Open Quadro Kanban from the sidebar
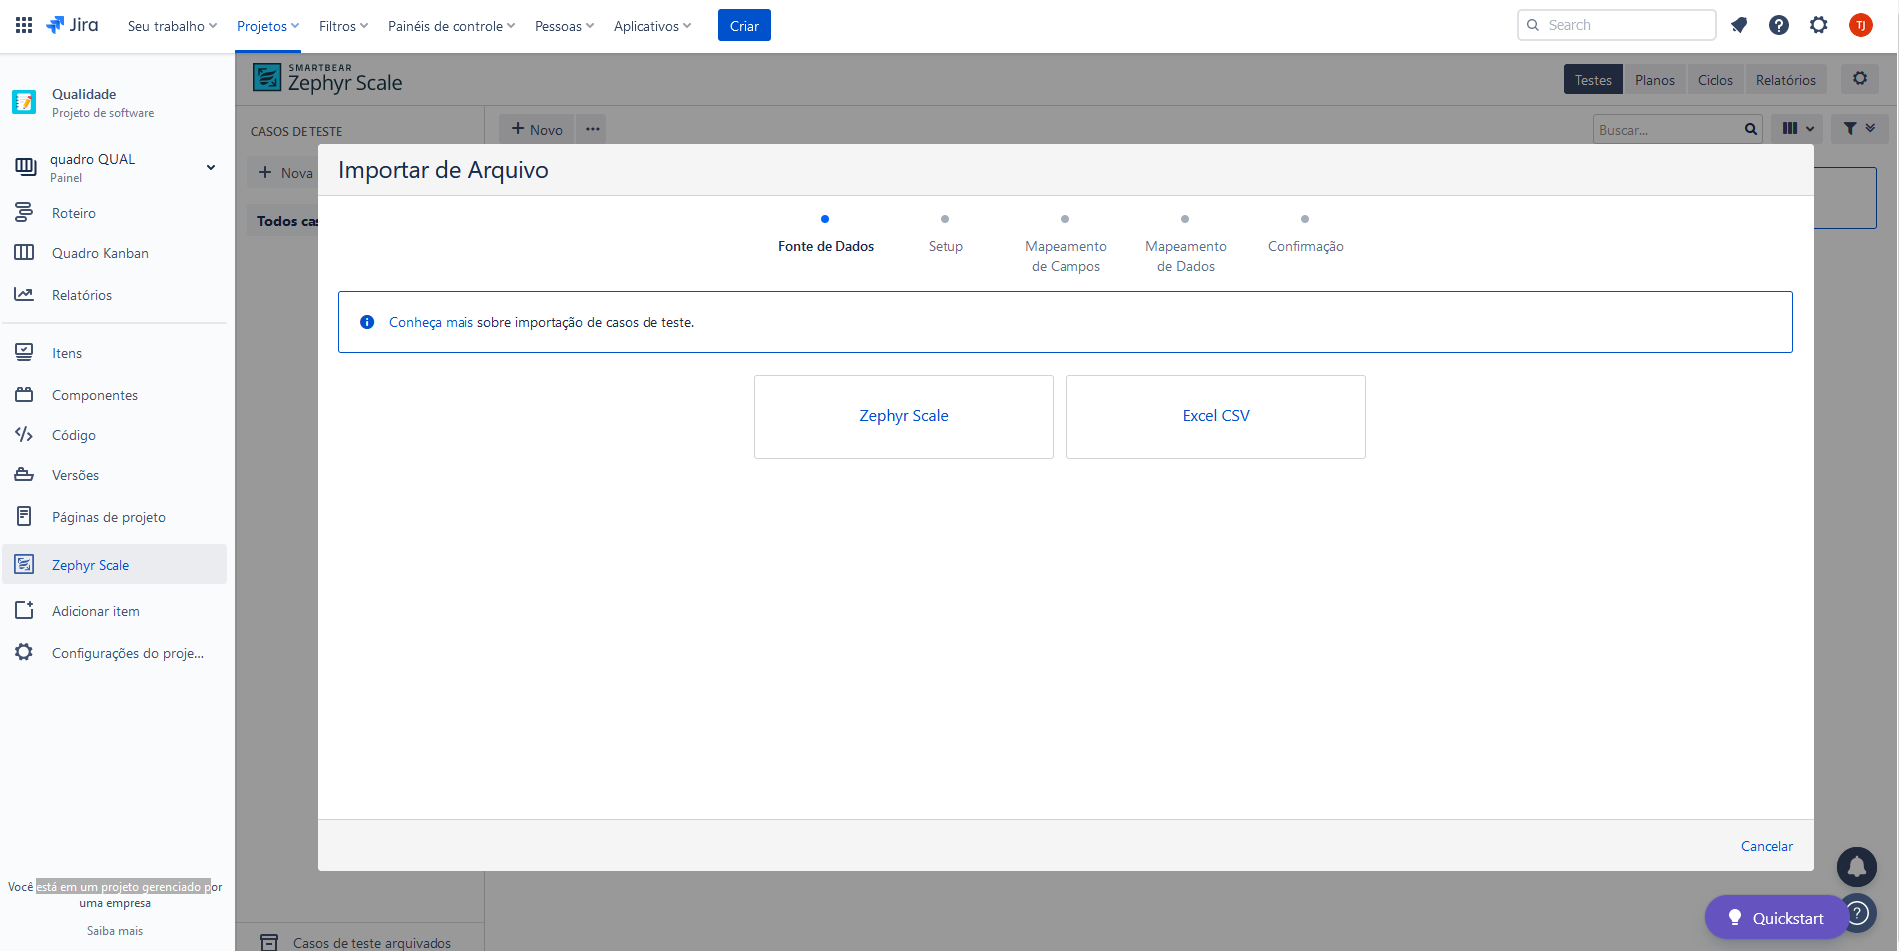The height and width of the screenshot is (951, 1899). point(100,253)
